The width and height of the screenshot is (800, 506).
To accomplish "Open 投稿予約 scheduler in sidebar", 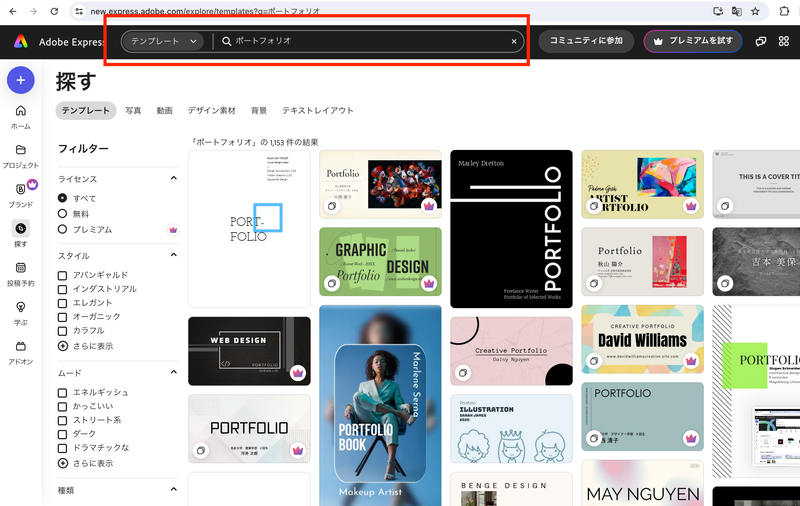I will coord(20,274).
